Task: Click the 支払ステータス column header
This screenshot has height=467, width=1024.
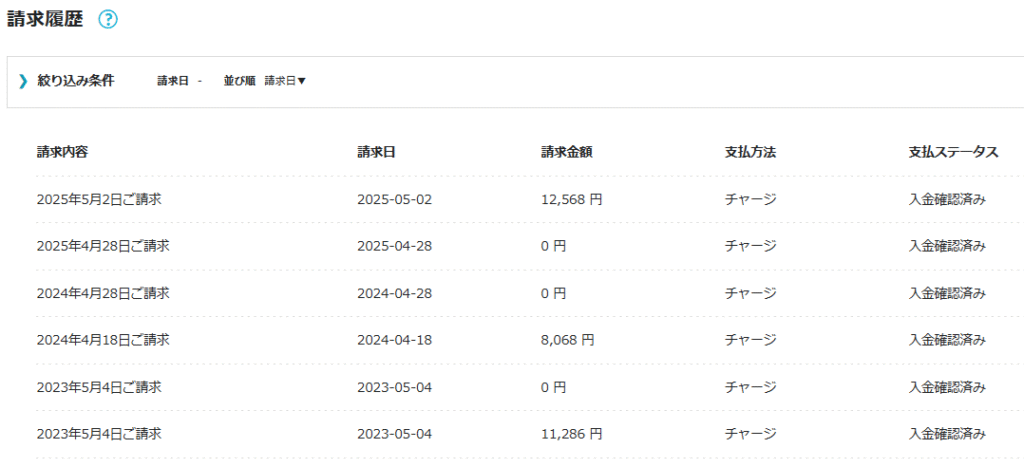Action: [953, 152]
